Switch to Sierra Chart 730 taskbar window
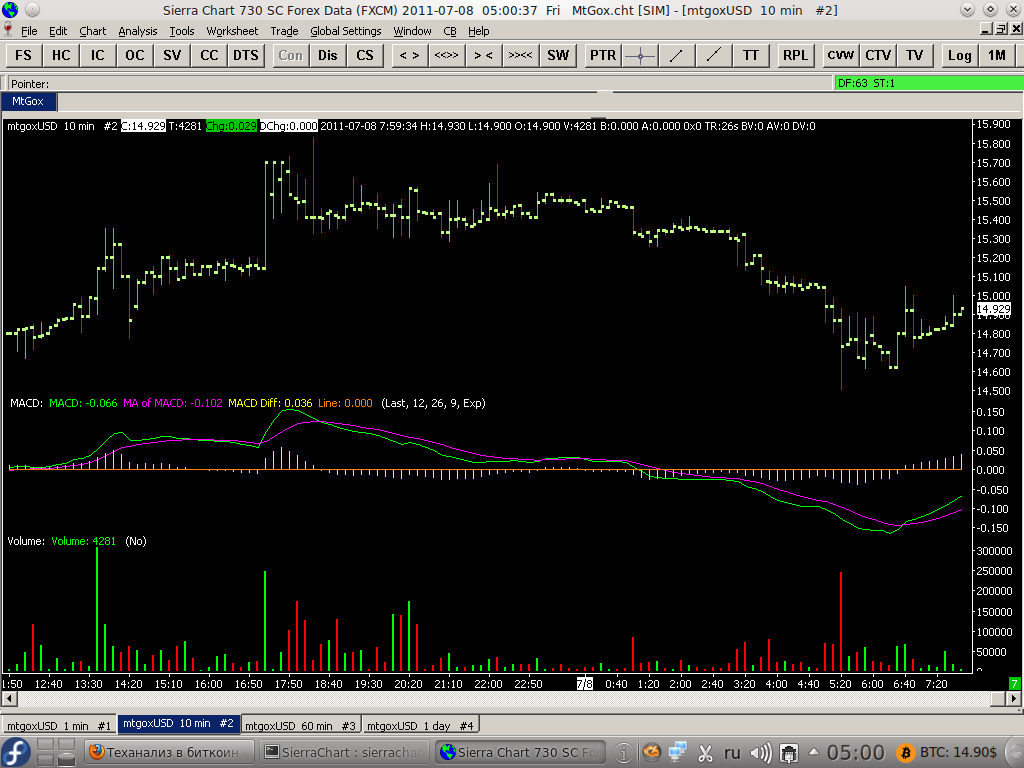 pos(520,752)
